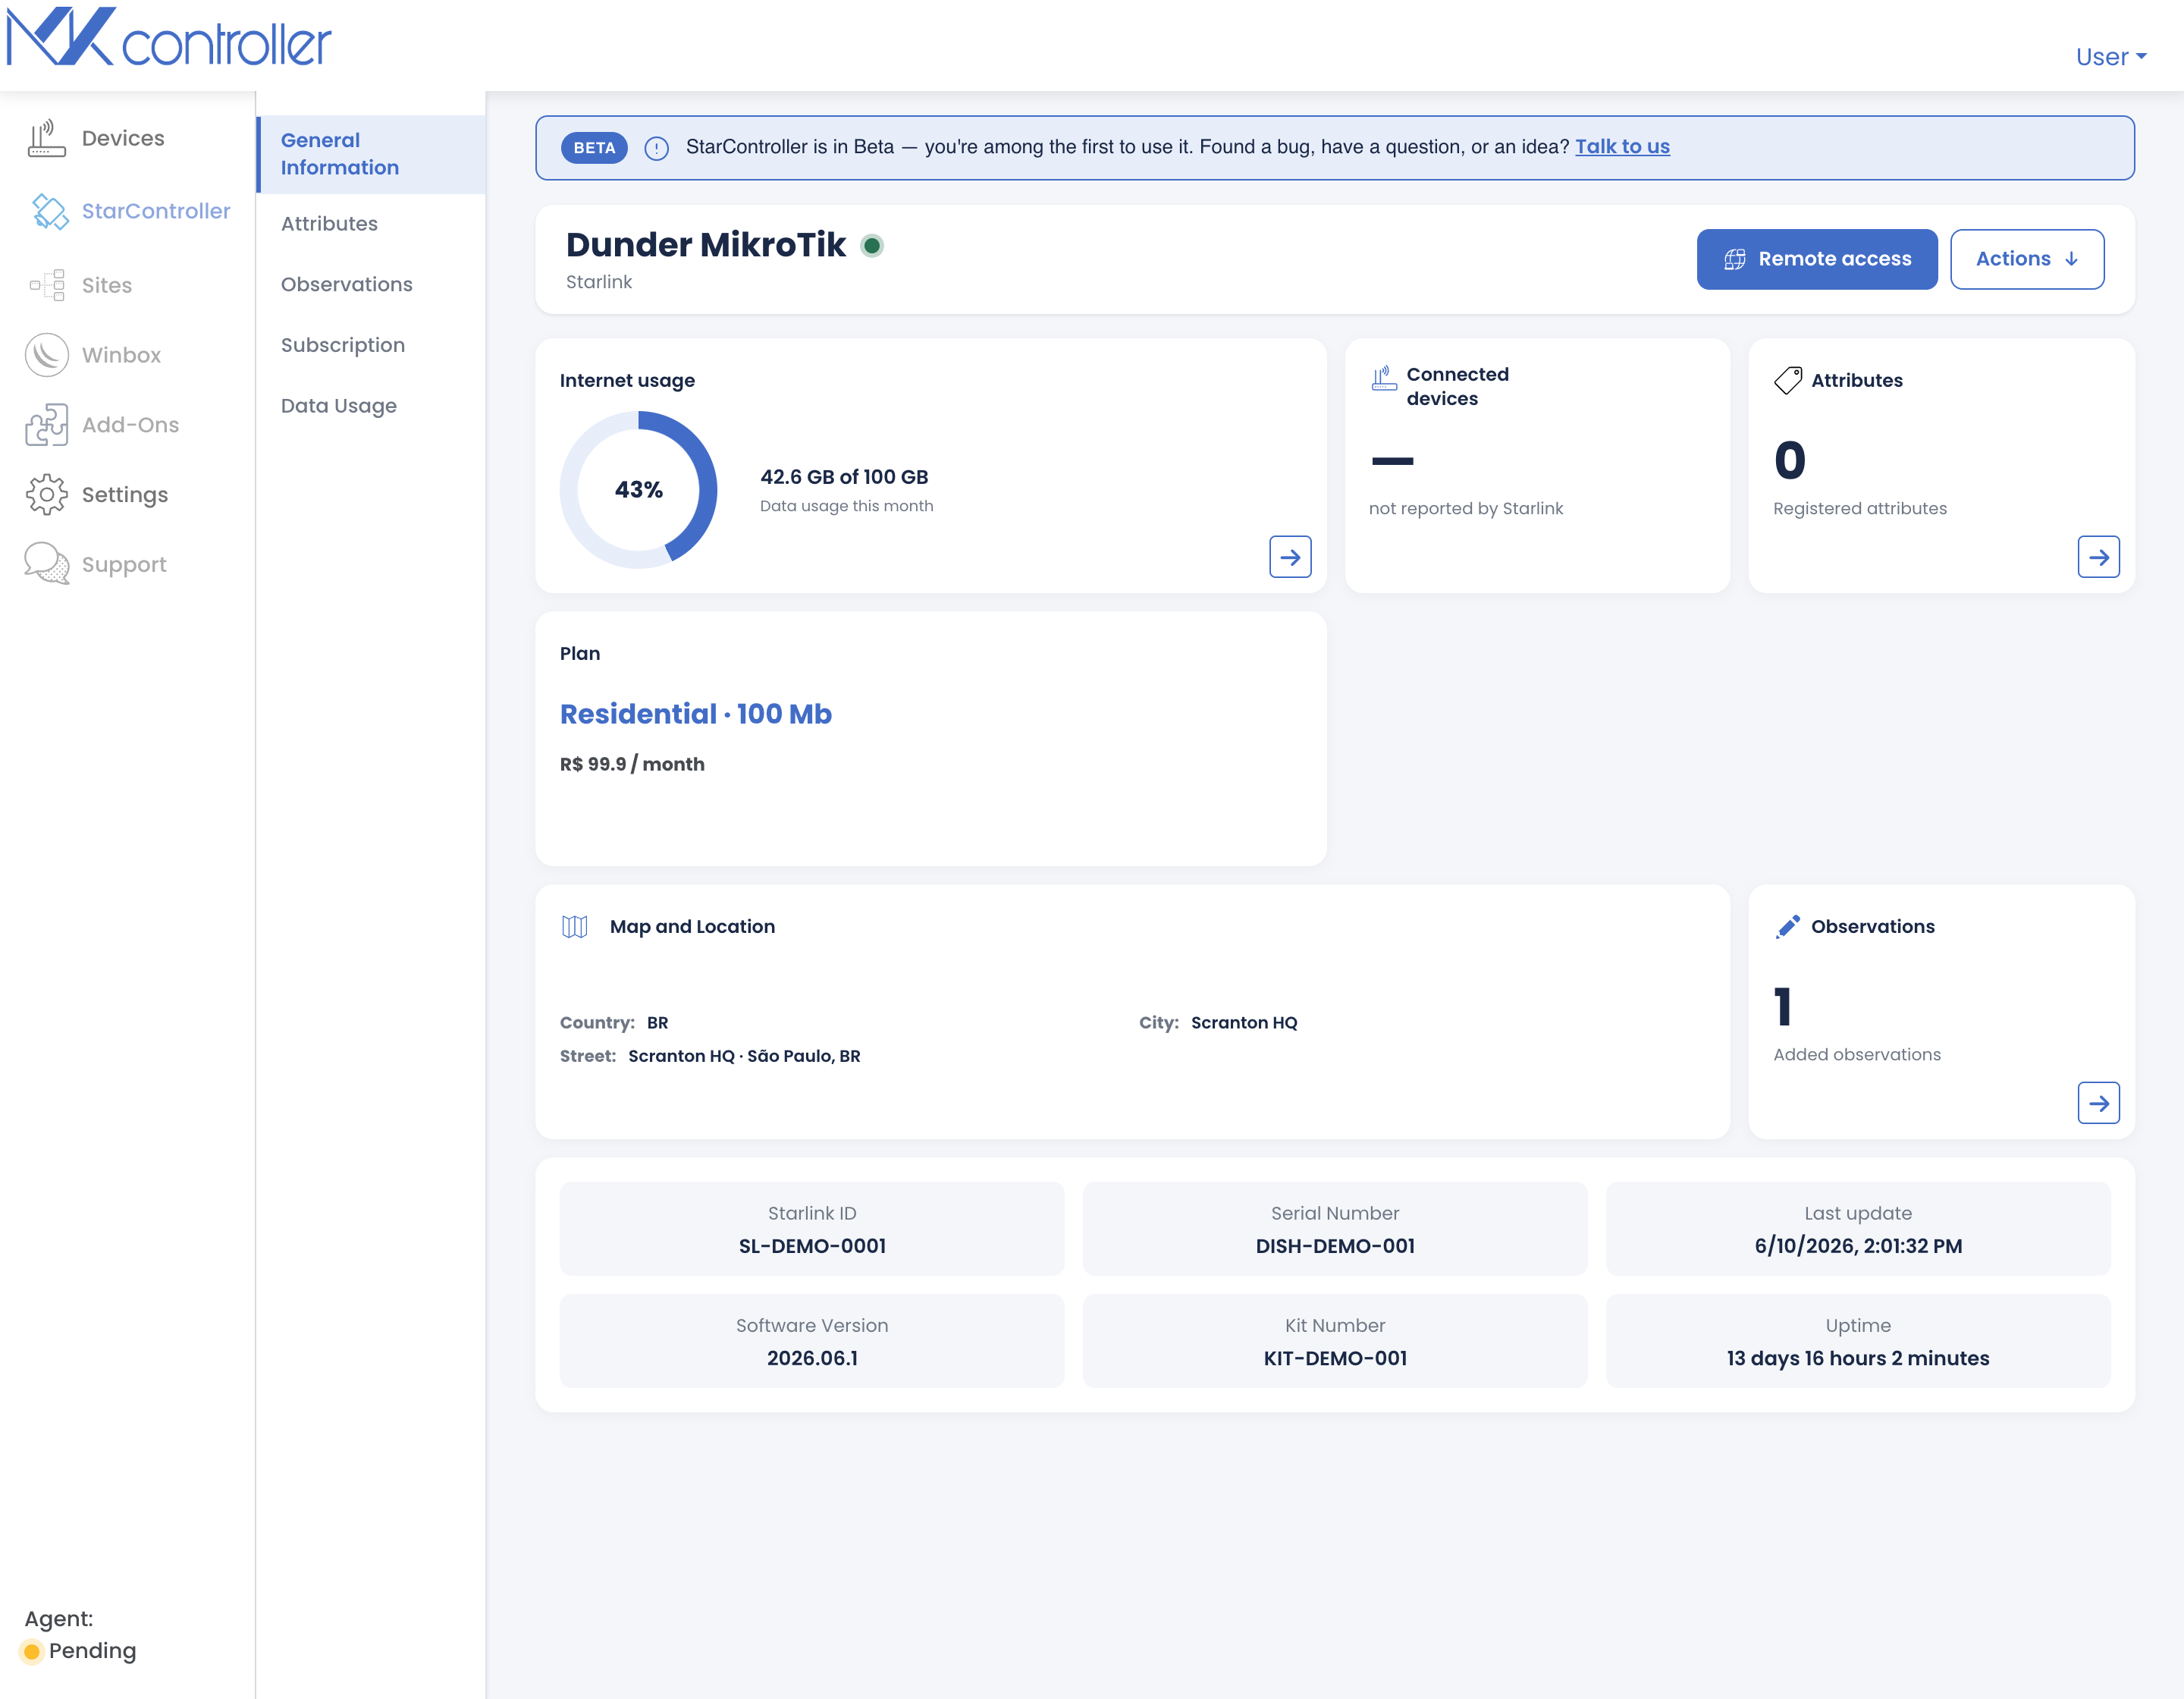Click the Attributes tag icon
This screenshot has width=2184, height=1699.
coord(1787,380)
